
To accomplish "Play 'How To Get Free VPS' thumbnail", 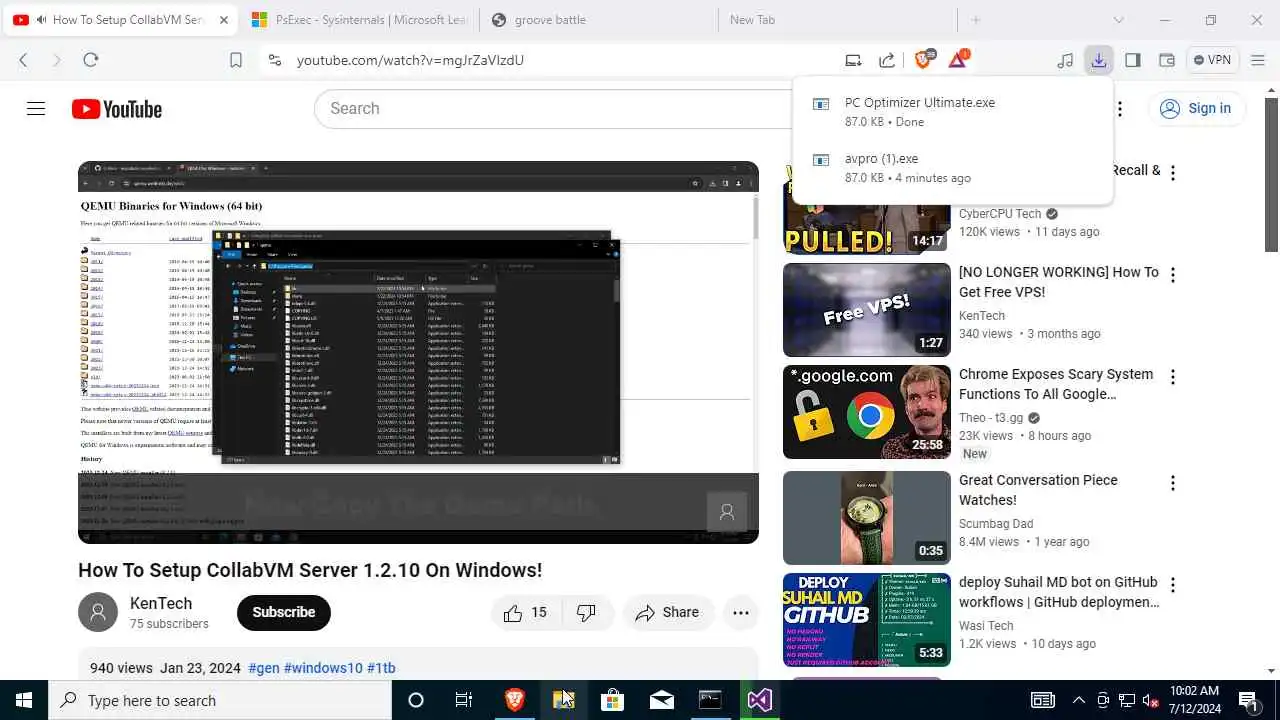I will pyautogui.click(x=867, y=310).
